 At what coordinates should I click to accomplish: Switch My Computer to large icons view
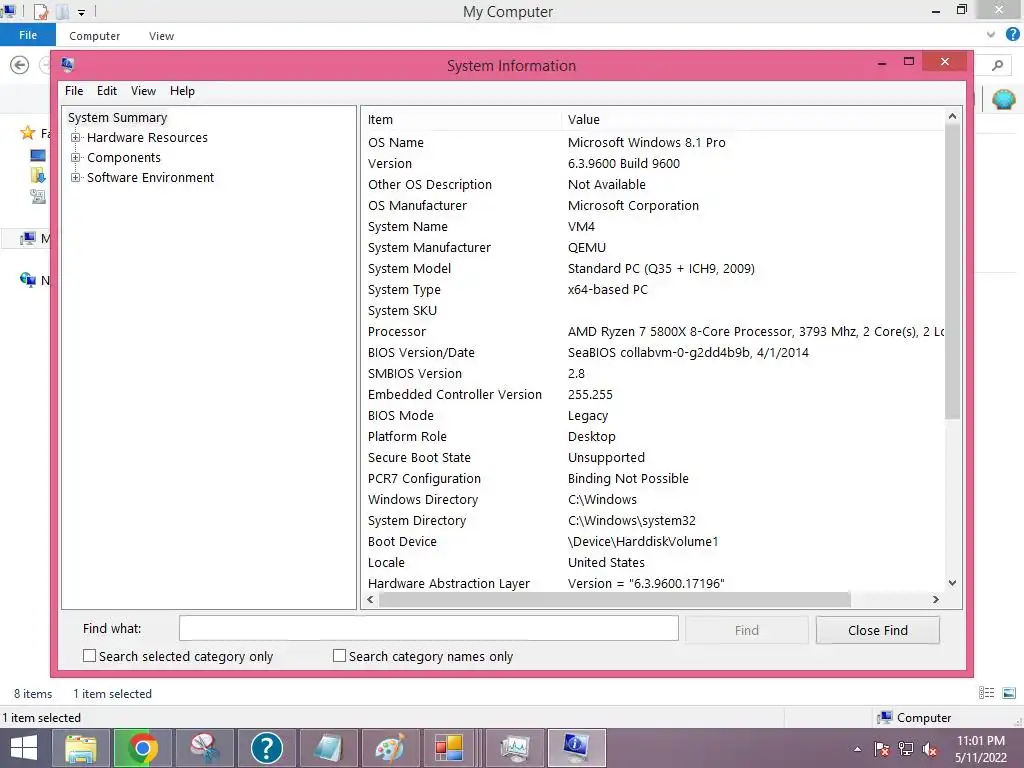[x=1009, y=693]
